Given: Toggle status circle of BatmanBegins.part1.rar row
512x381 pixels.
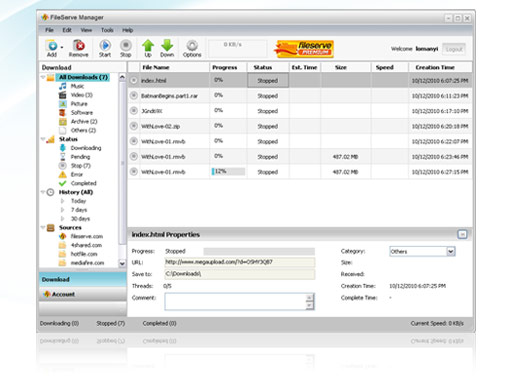Looking at the screenshot, I should pyautogui.click(x=134, y=96).
